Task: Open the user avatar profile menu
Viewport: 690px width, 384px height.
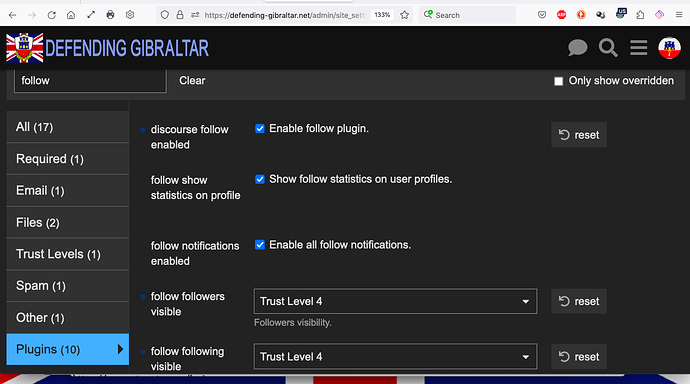Action: pos(669,48)
